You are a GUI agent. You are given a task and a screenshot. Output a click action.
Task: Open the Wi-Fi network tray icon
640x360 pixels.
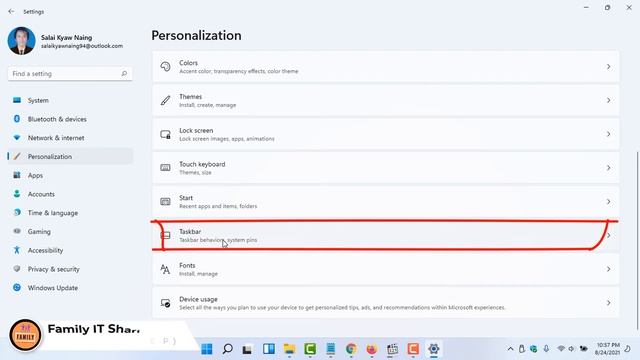click(561, 349)
